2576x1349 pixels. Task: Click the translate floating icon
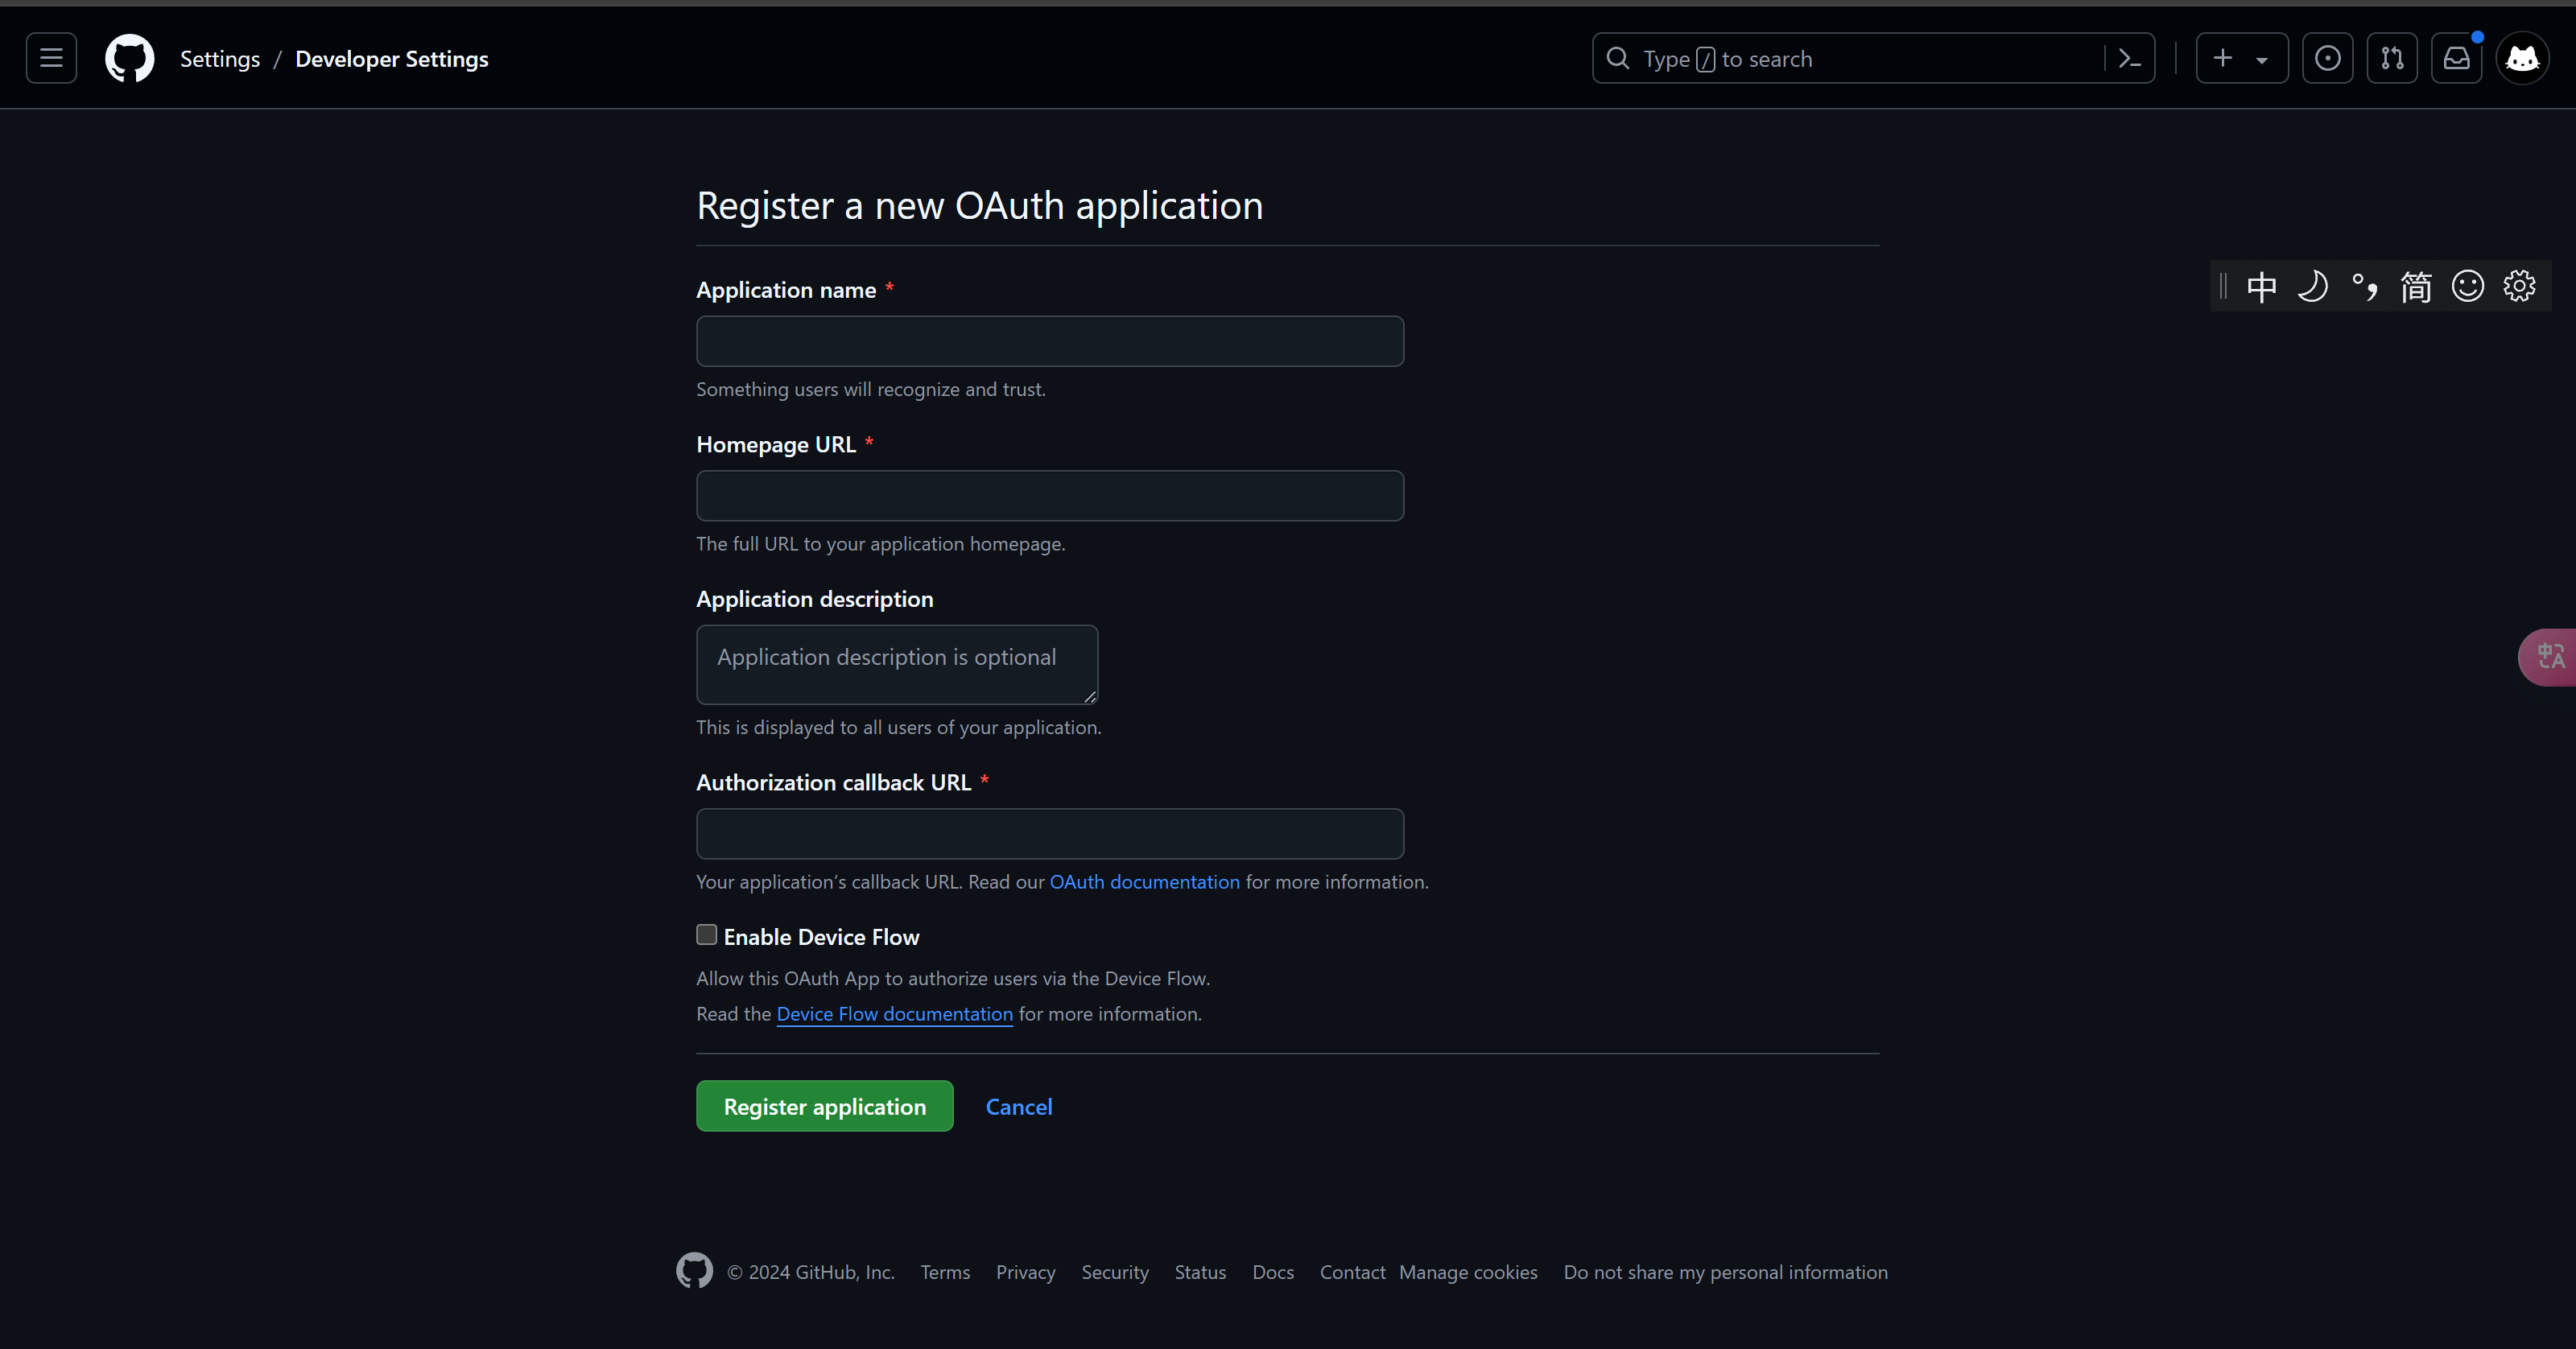[2550, 656]
